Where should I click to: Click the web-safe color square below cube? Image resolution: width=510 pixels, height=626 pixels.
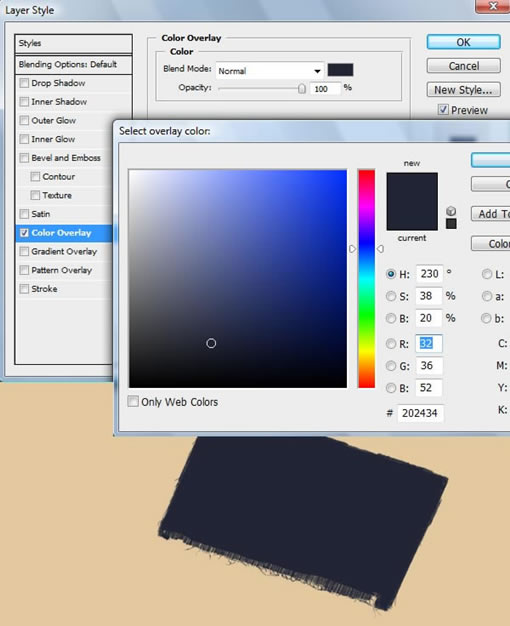pos(451,224)
